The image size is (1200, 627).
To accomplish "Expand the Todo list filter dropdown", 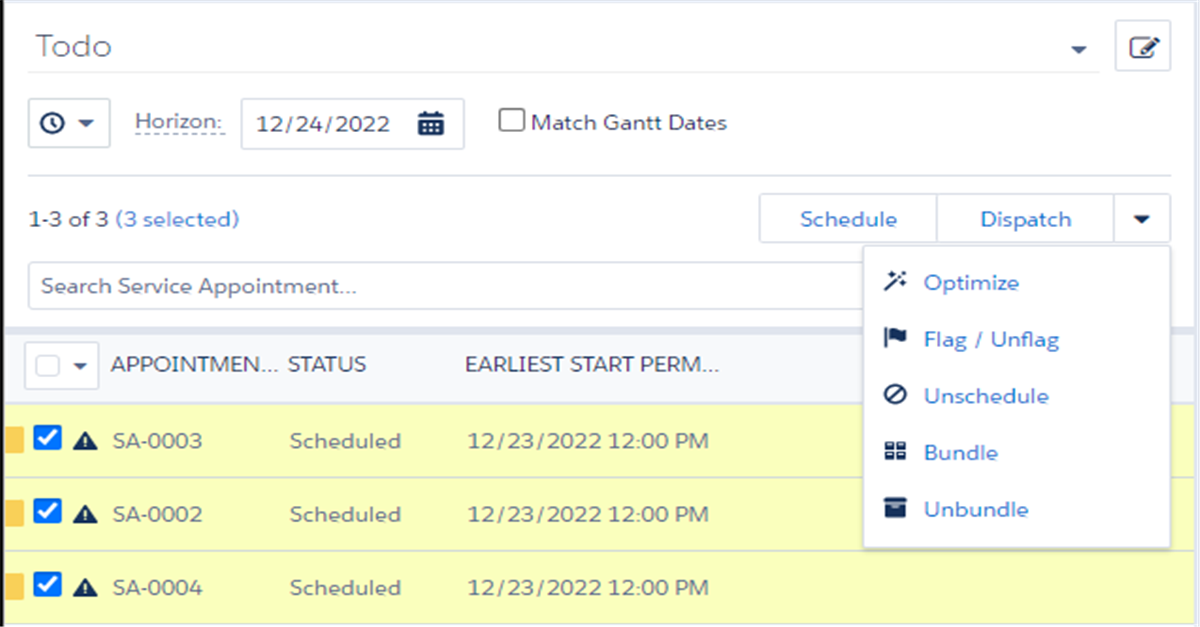I will (x=1078, y=49).
